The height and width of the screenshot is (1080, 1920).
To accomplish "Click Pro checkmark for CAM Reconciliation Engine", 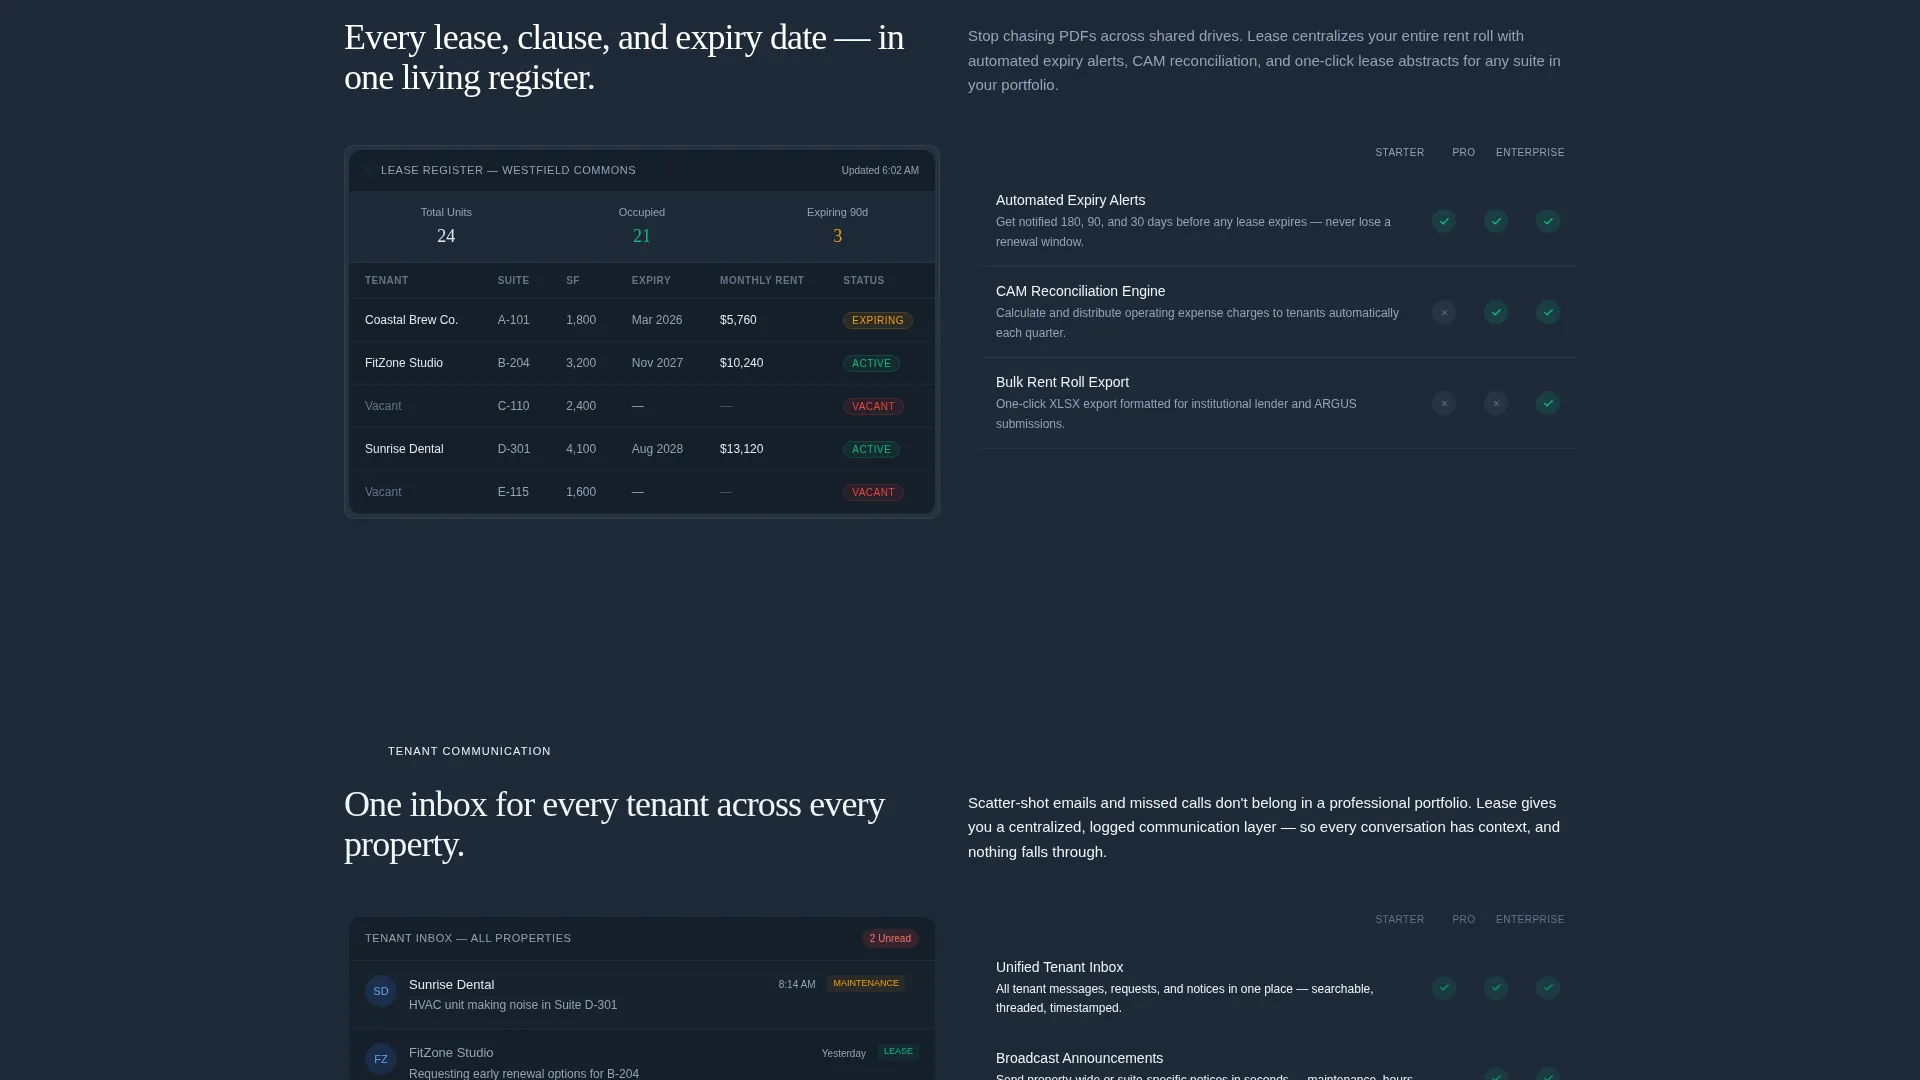I will [x=1496, y=312].
